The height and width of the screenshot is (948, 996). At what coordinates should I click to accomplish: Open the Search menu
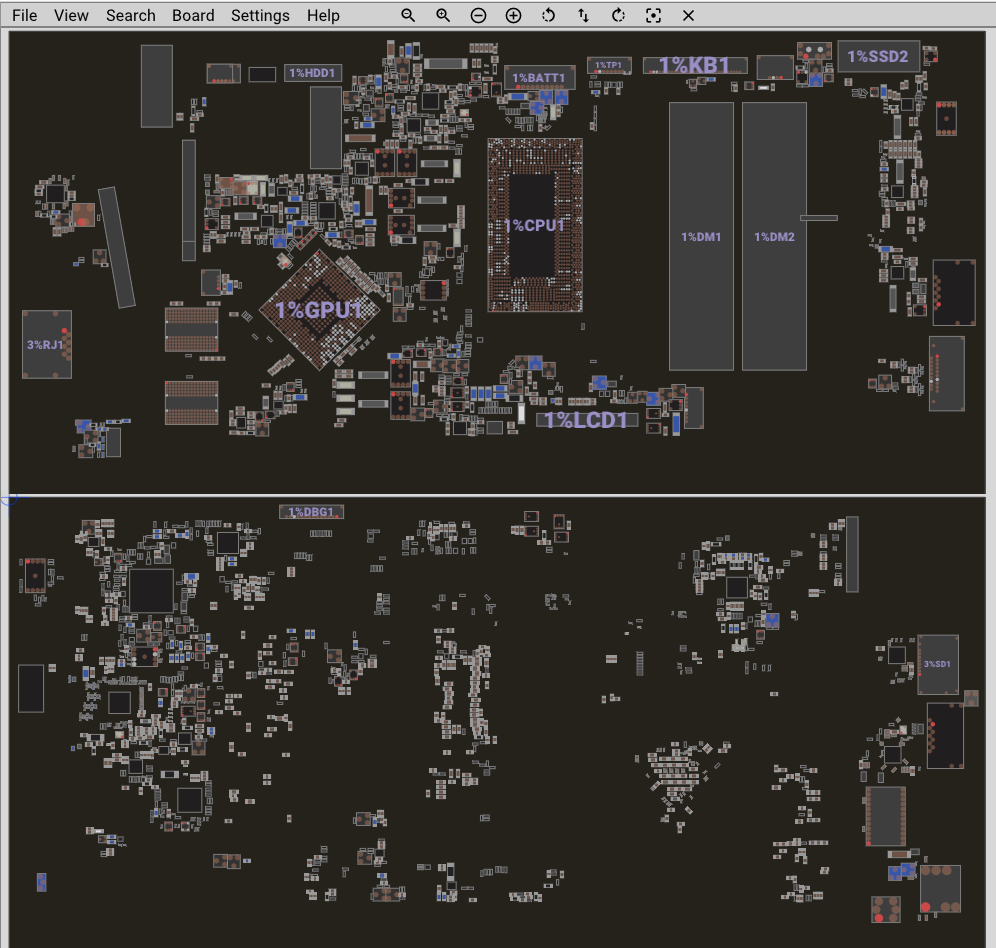[131, 16]
